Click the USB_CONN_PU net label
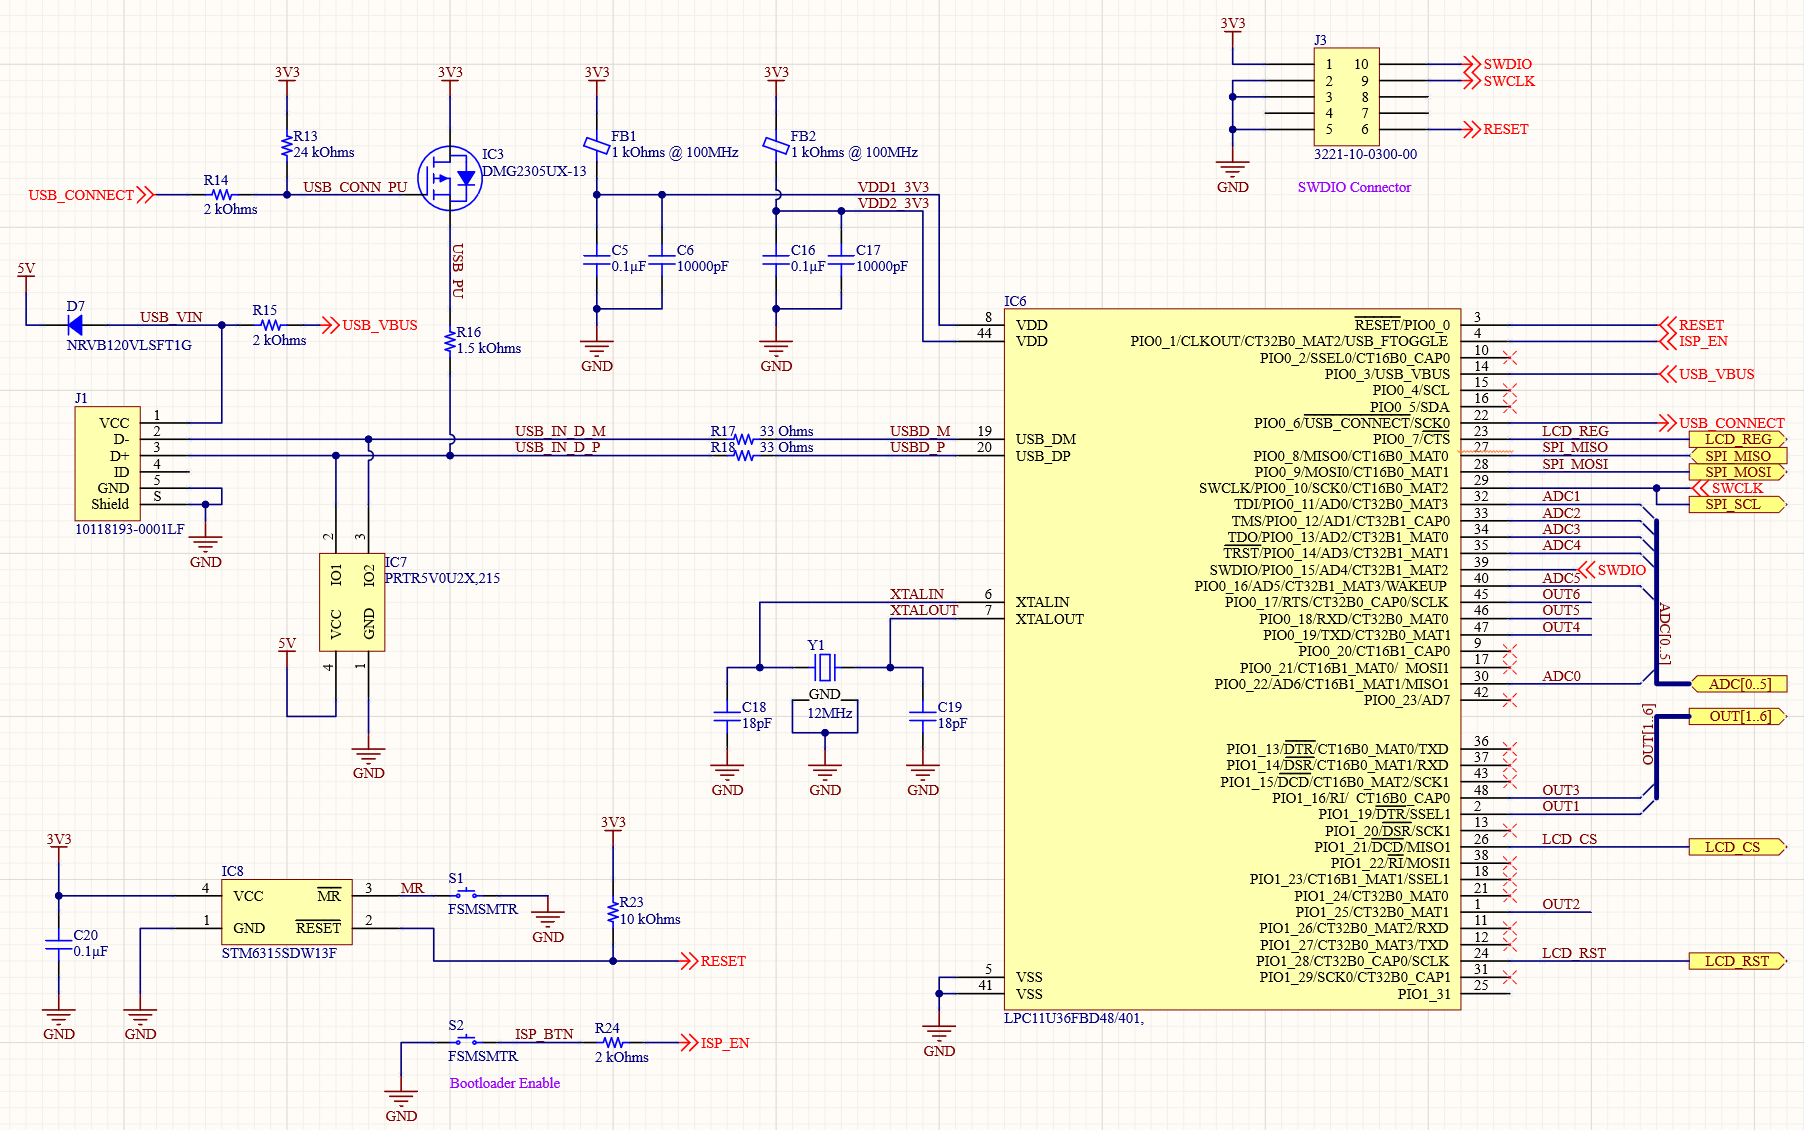1804x1130 pixels. (x=355, y=187)
